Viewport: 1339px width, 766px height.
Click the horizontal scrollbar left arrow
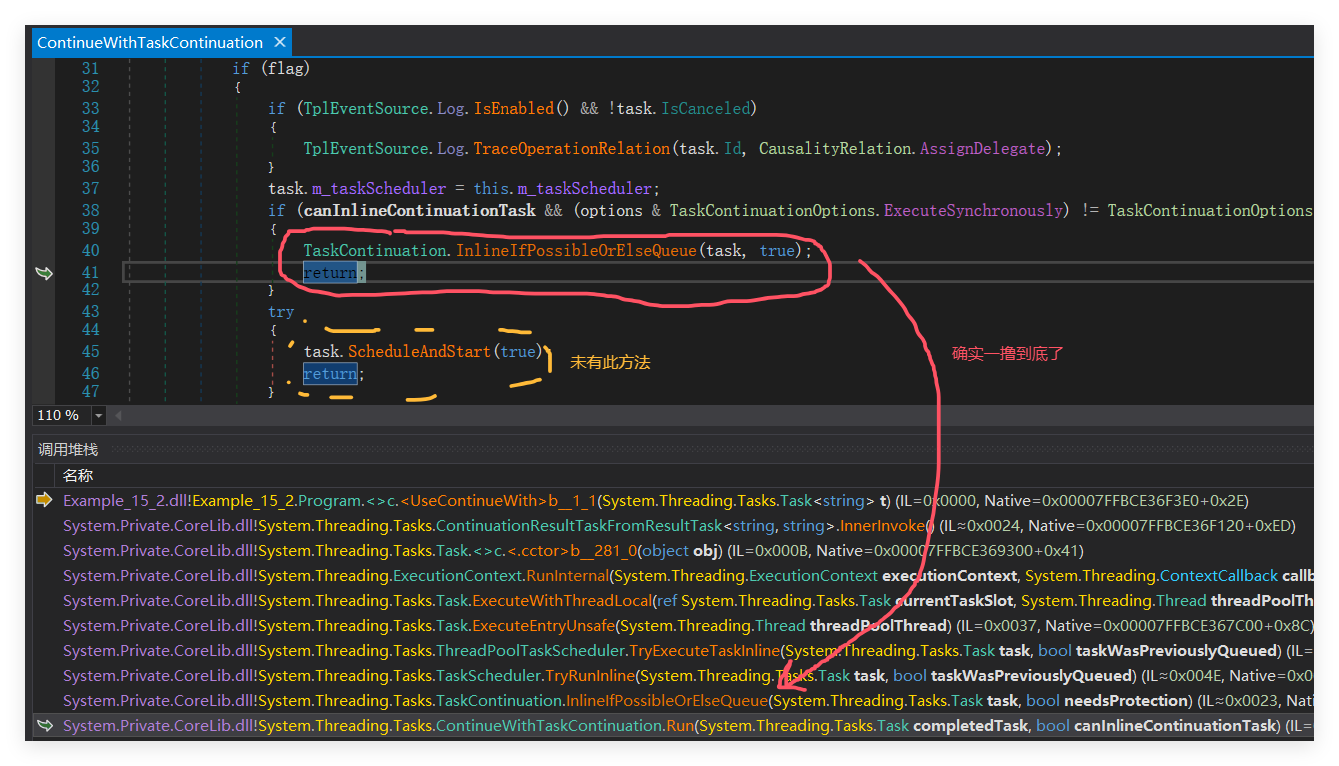tap(120, 415)
